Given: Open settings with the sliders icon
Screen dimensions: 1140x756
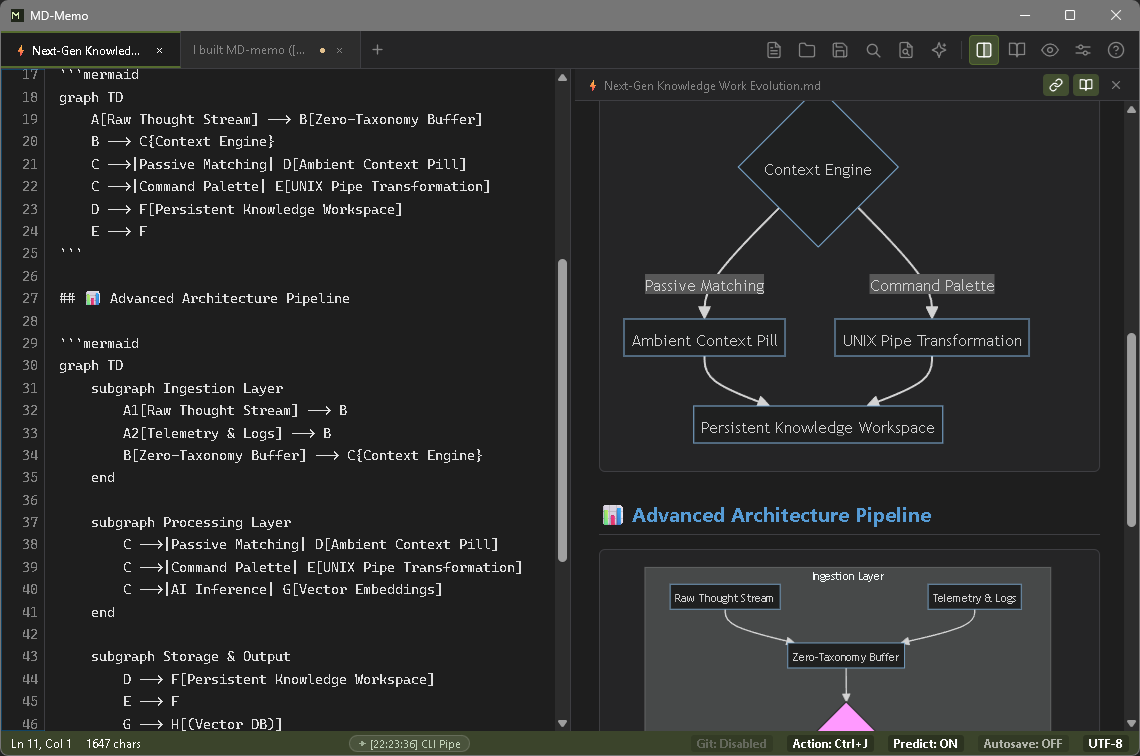Looking at the screenshot, I should (1083, 50).
